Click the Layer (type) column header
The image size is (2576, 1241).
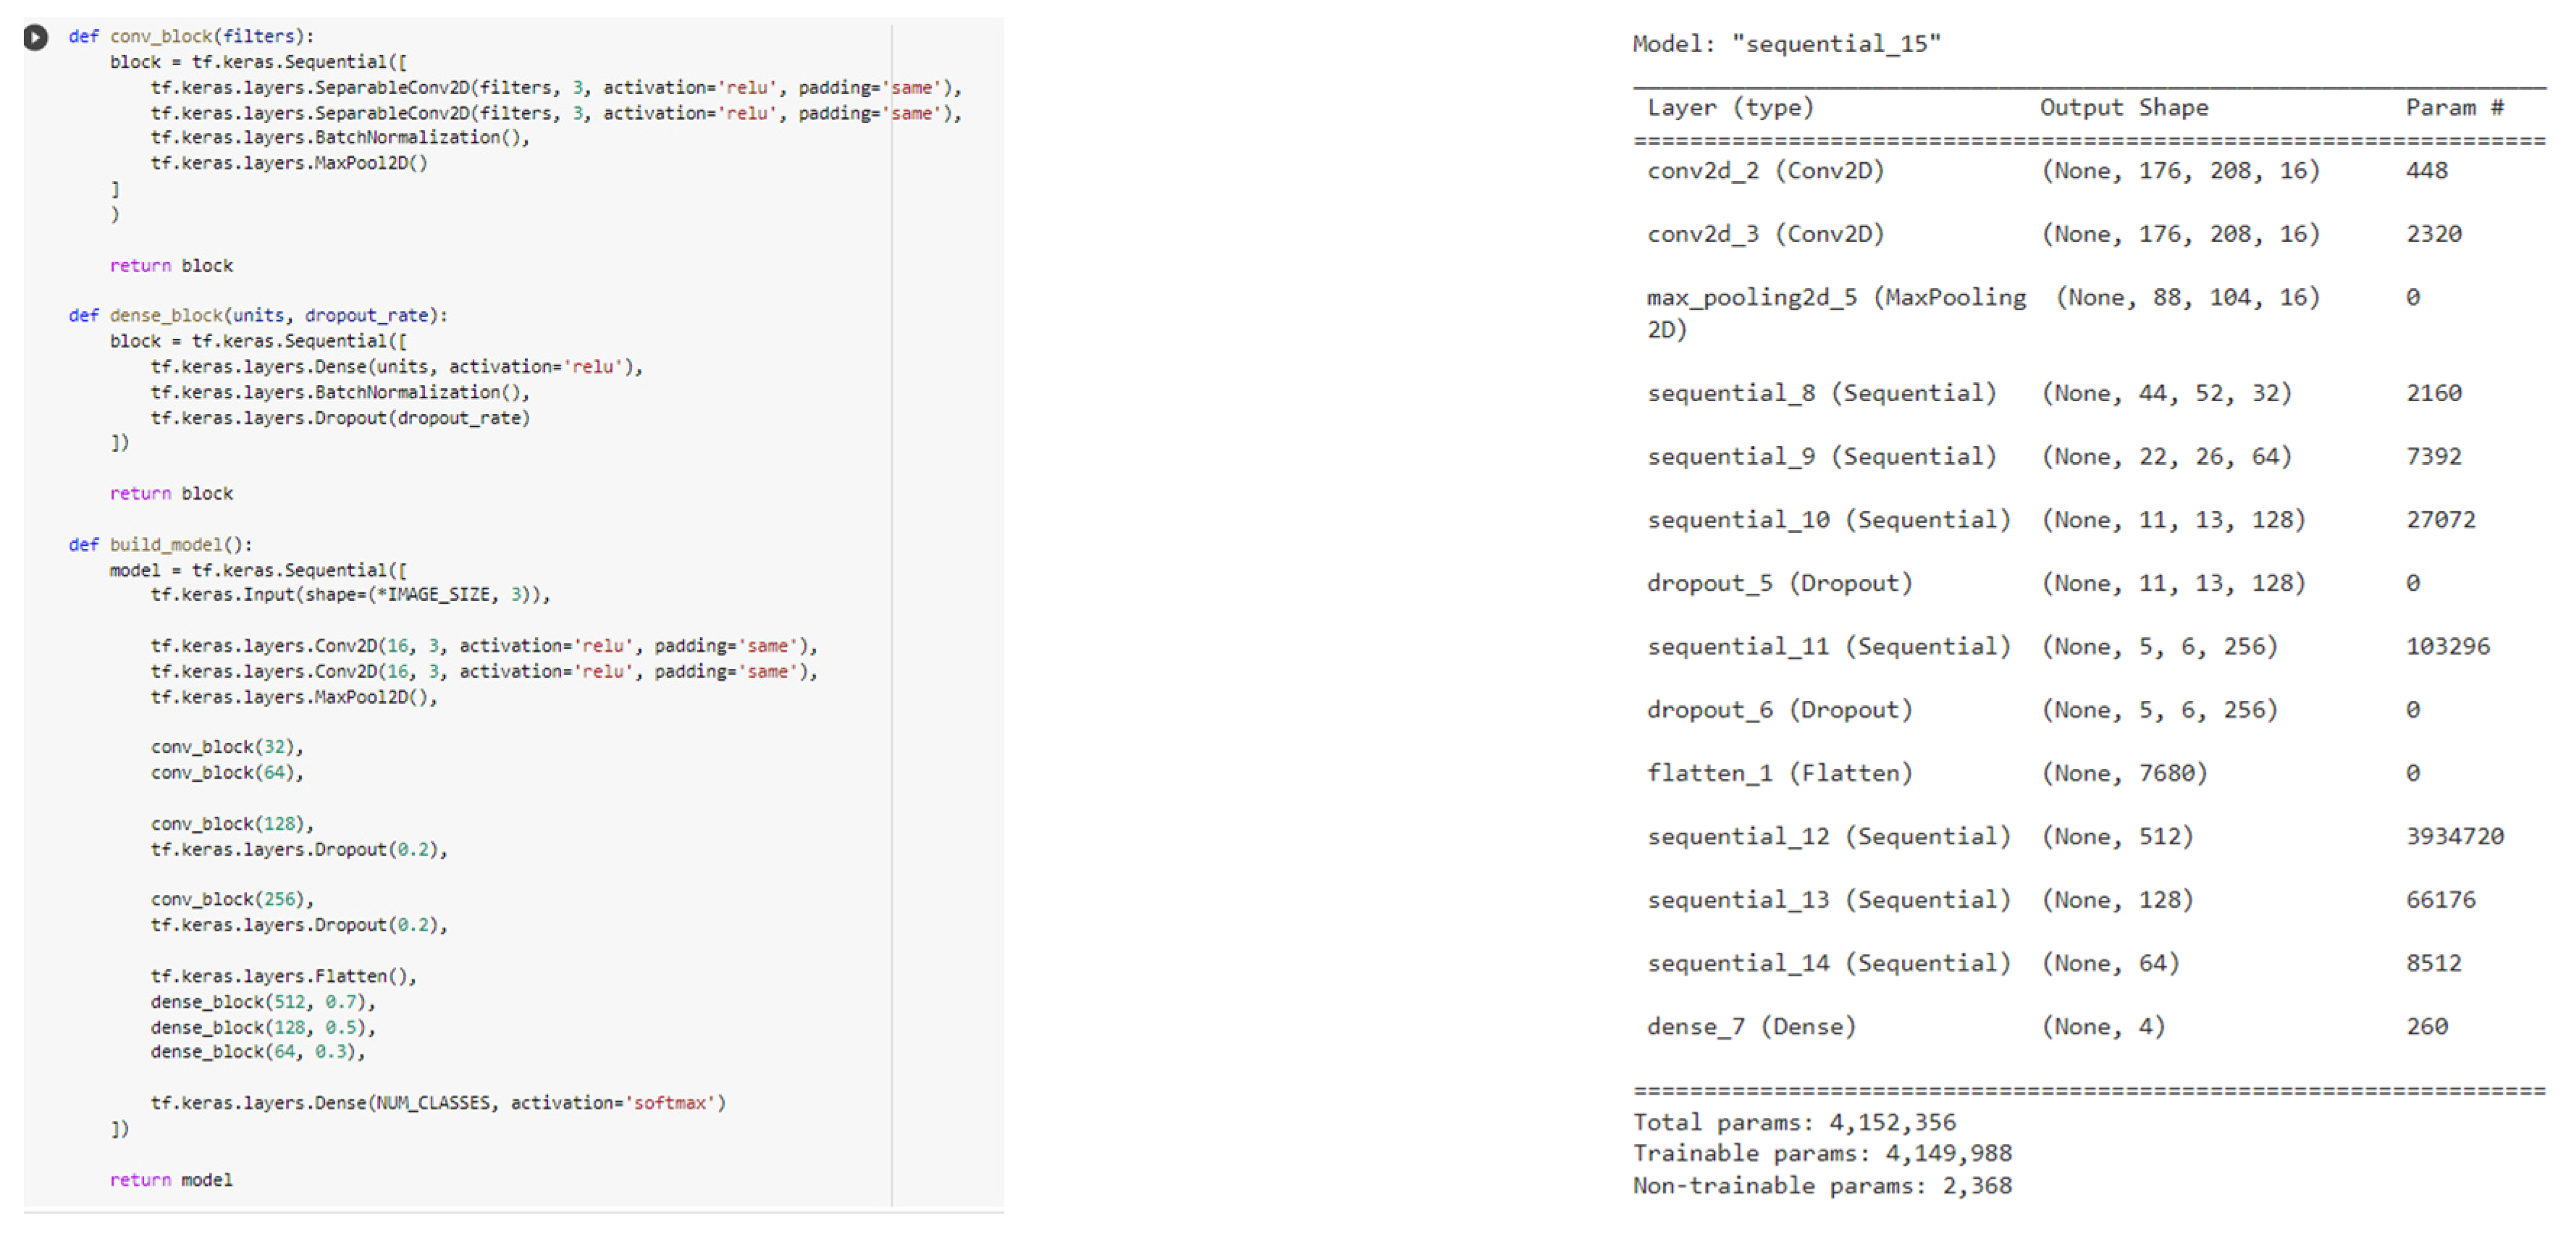tap(1730, 108)
